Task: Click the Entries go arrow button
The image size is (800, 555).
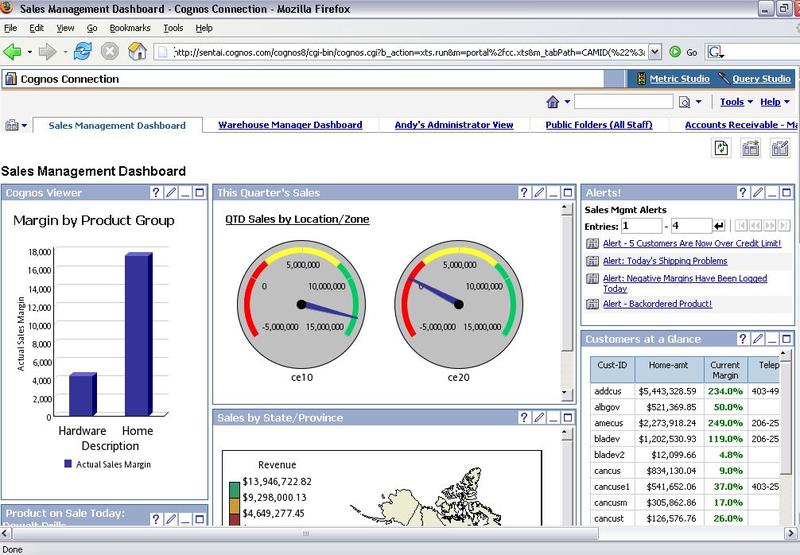Action: coord(719,225)
